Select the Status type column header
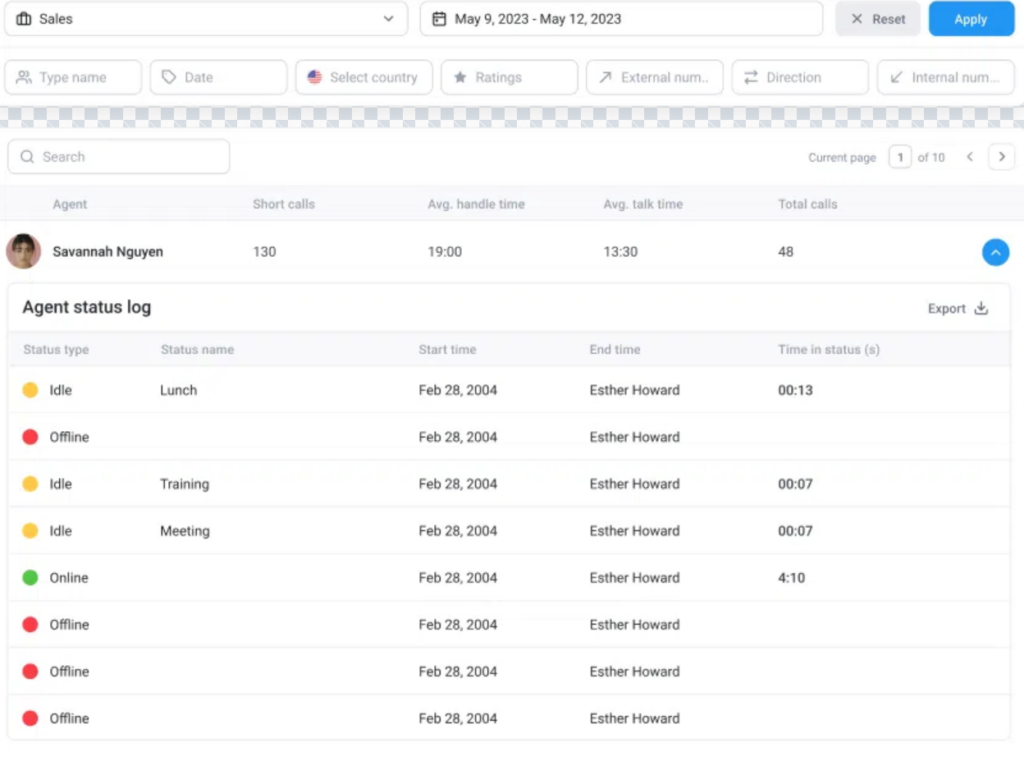 pyautogui.click(x=55, y=350)
